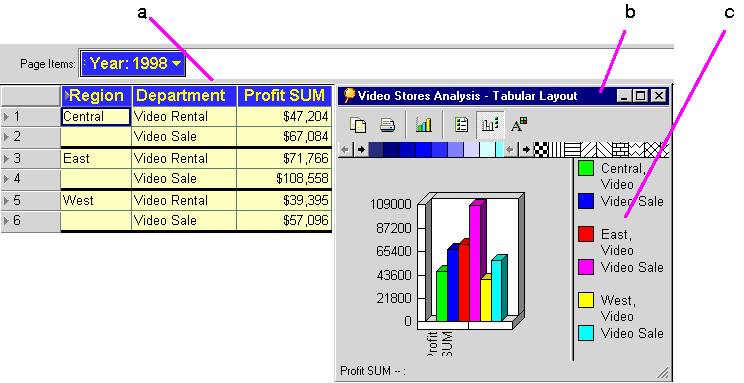The image size is (744, 383).
Task: Toggle the graph-with-legend icon in toolbar
Action: pyautogui.click(x=490, y=125)
